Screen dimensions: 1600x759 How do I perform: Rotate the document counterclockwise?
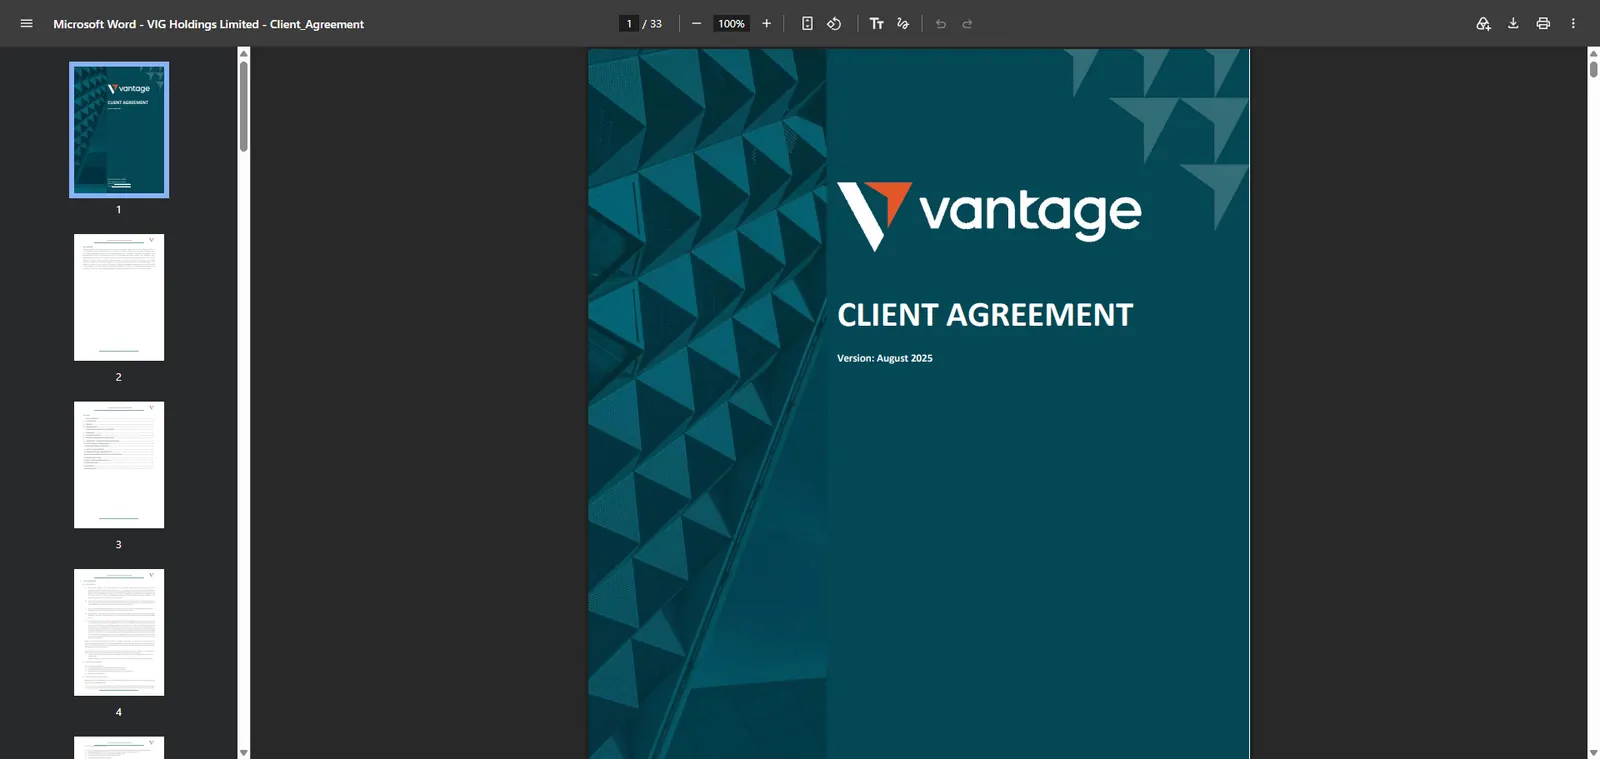coord(834,24)
